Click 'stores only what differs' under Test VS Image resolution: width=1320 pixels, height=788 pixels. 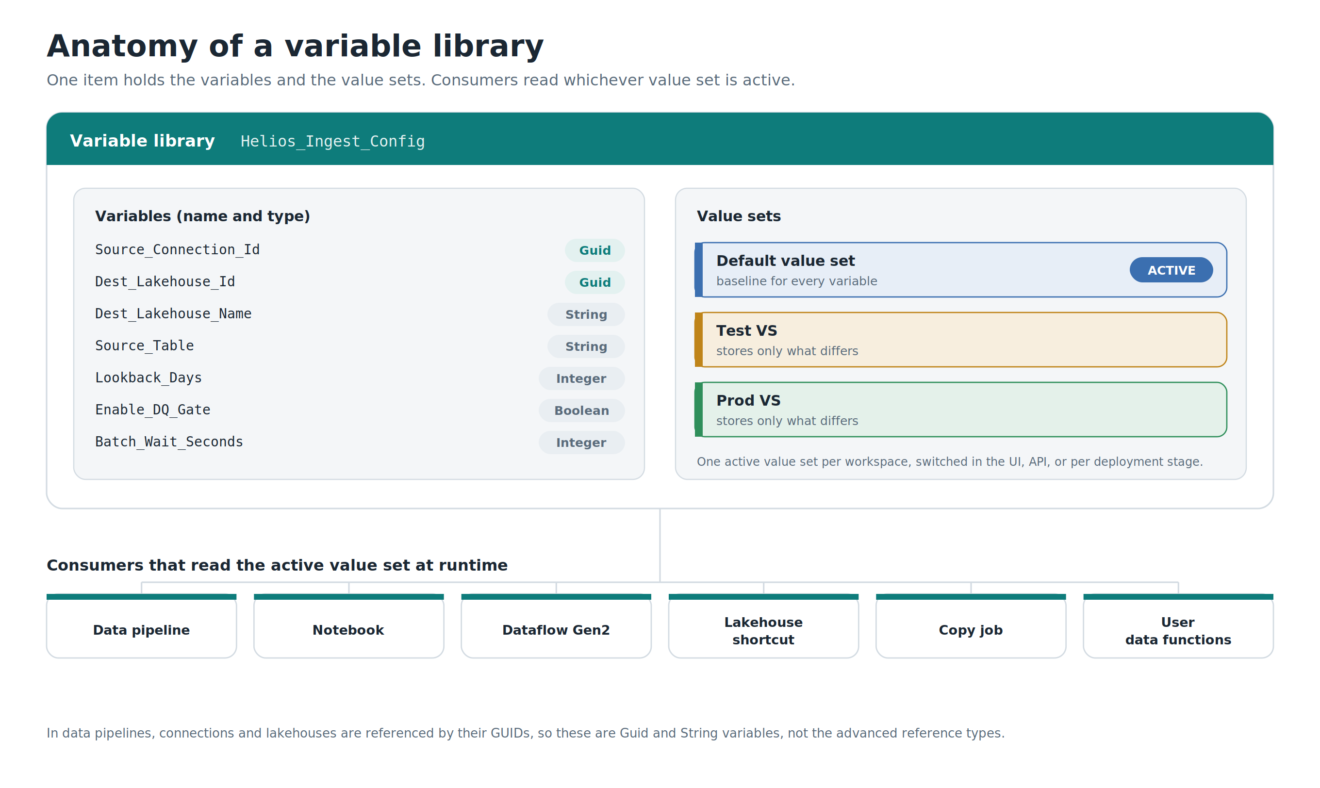[787, 351]
